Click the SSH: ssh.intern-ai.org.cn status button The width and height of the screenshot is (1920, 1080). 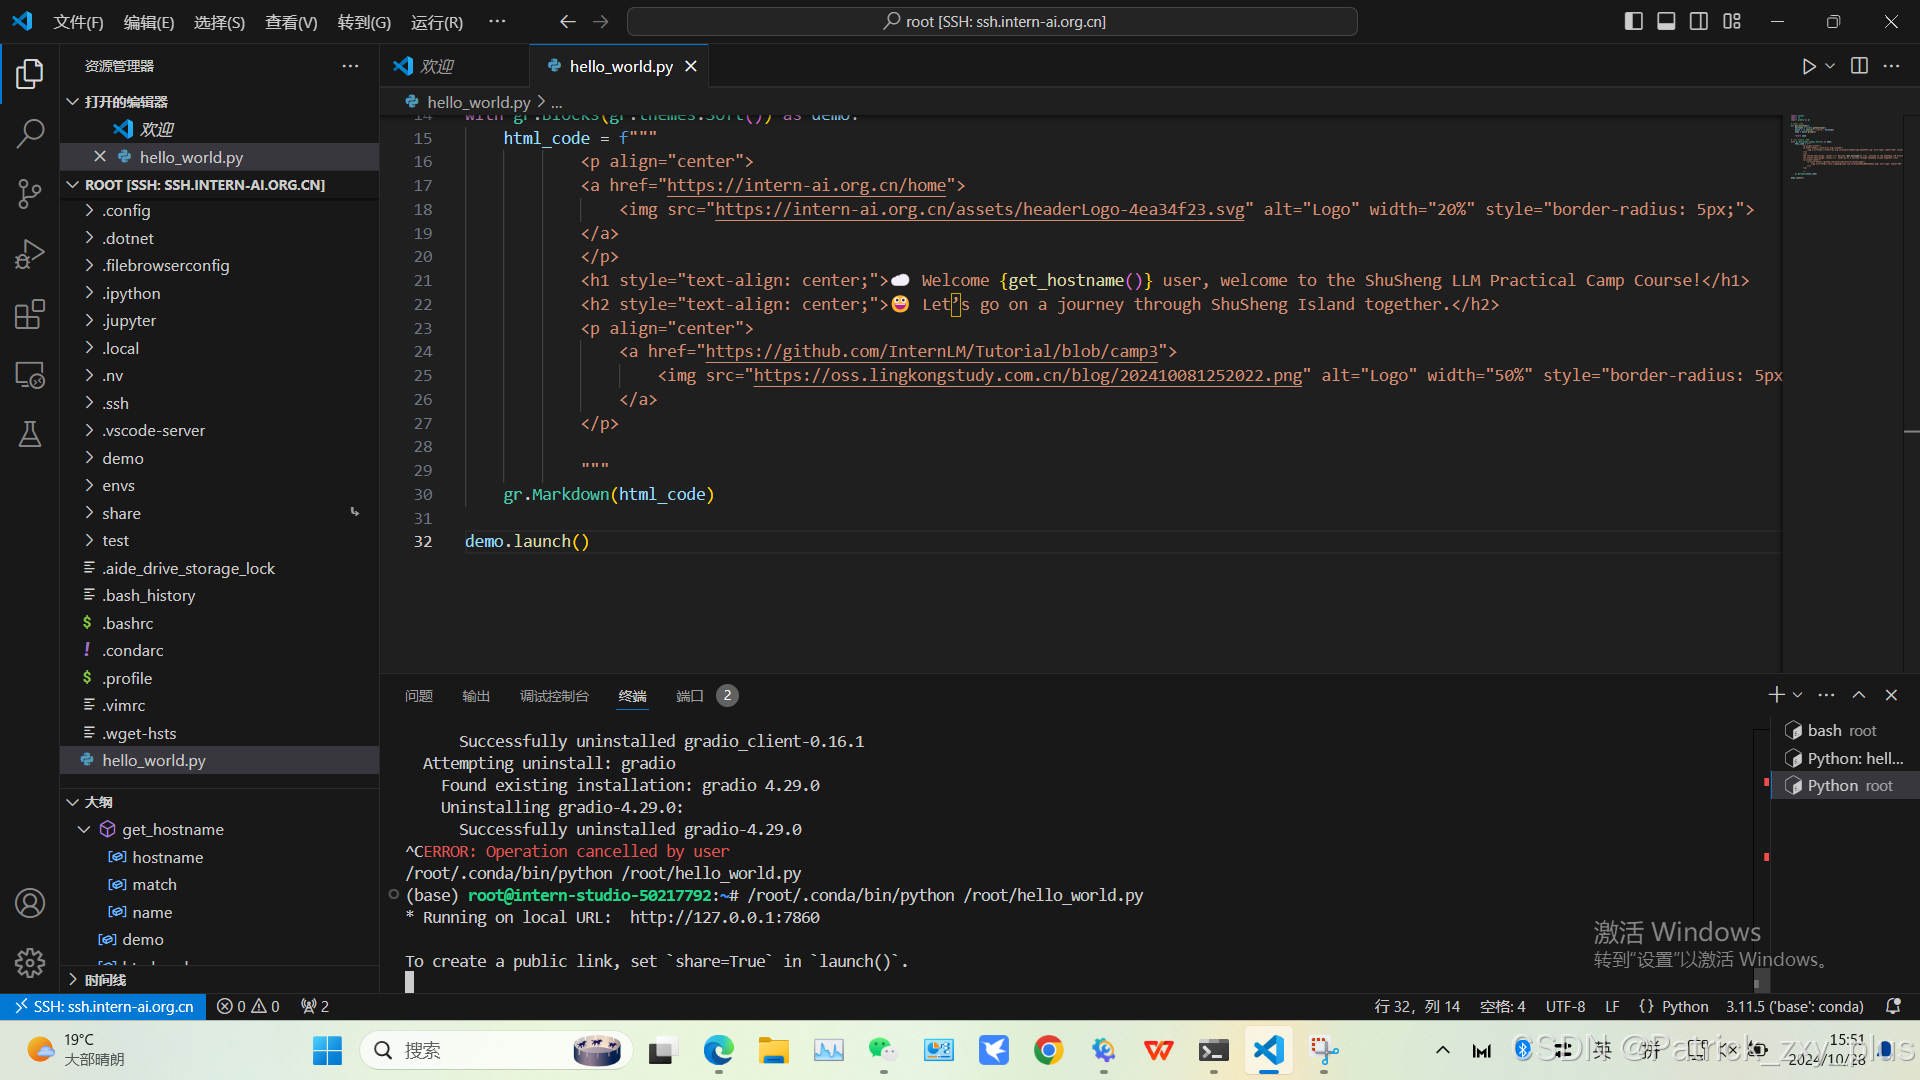click(104, 1006)
